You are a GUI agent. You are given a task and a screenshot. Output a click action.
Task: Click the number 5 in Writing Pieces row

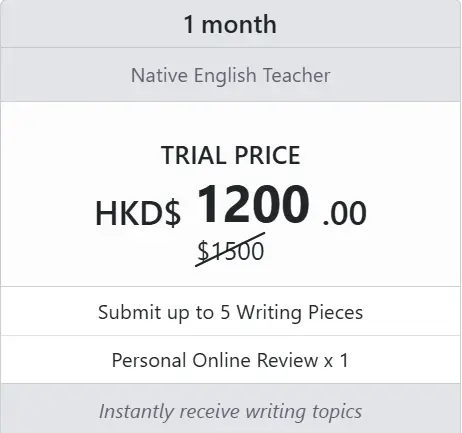click(225, 312)
